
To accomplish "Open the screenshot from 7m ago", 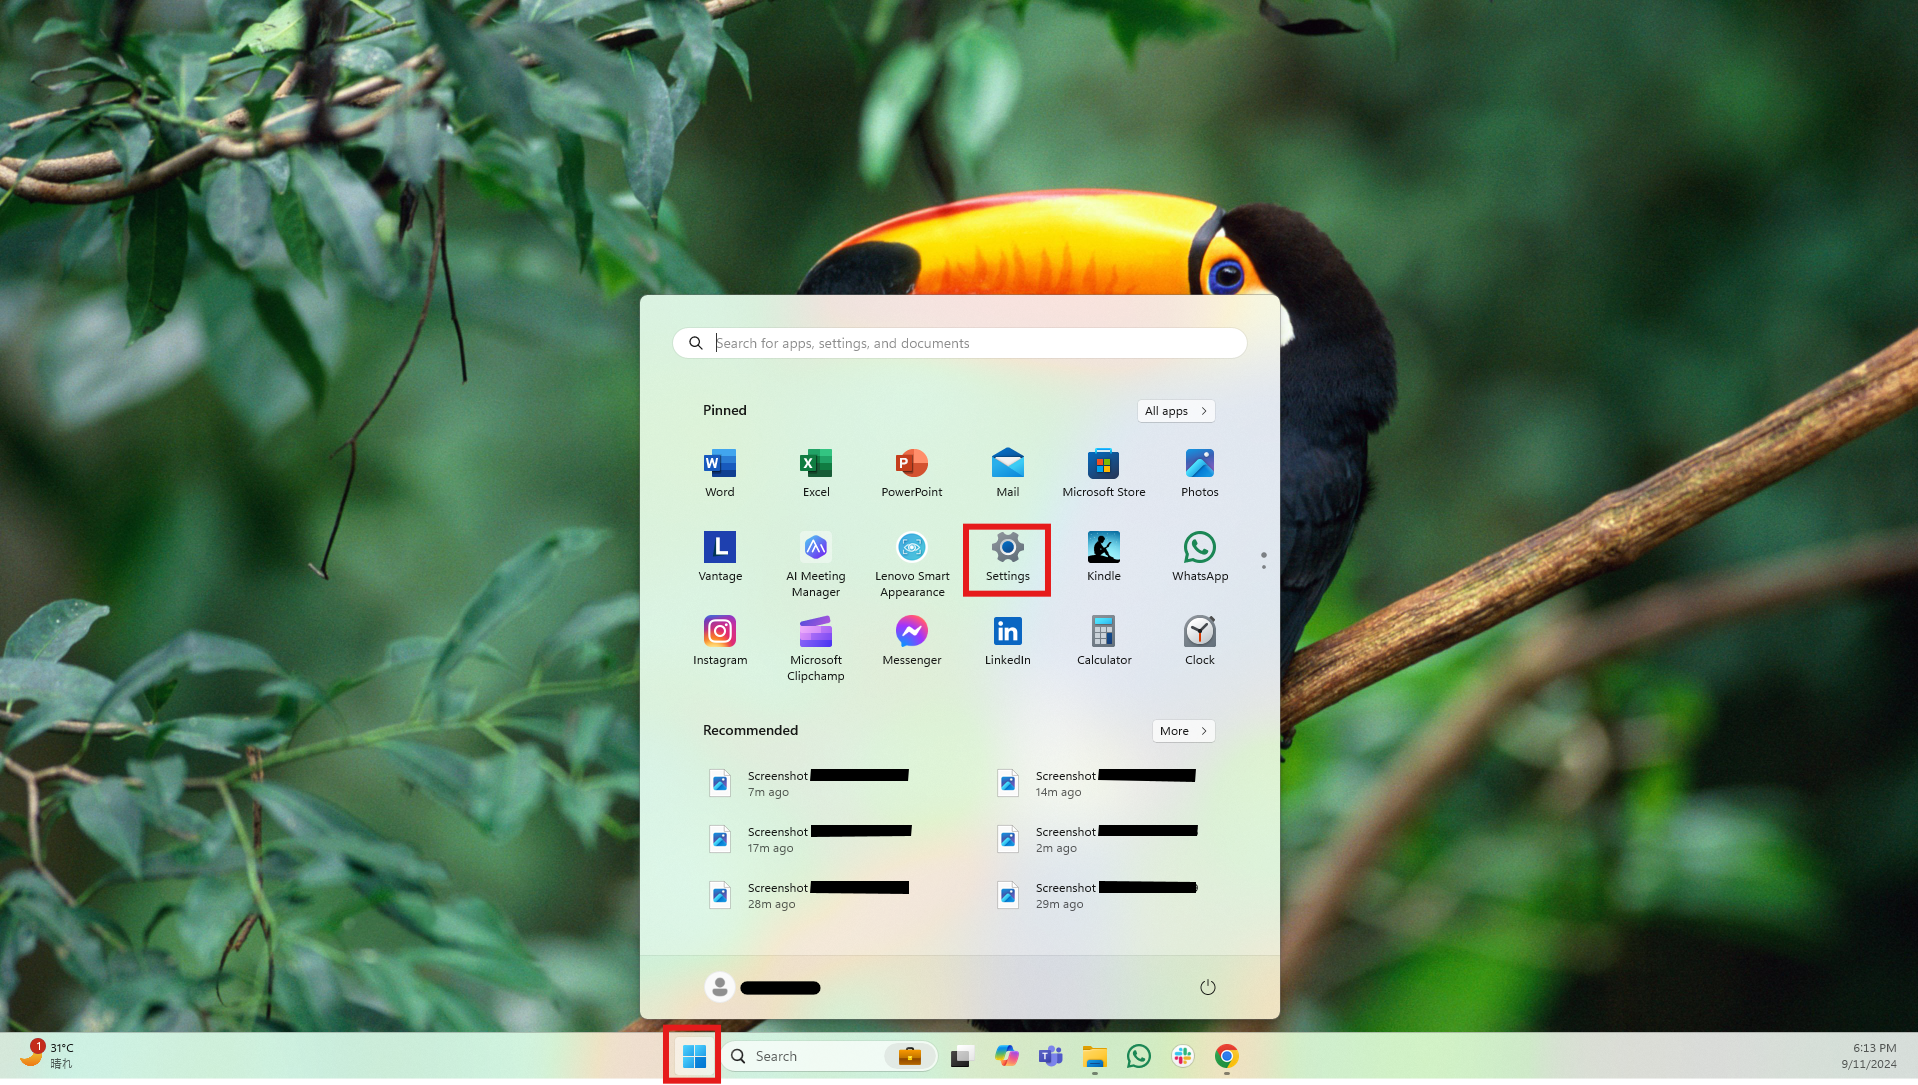I will point(810,783).
